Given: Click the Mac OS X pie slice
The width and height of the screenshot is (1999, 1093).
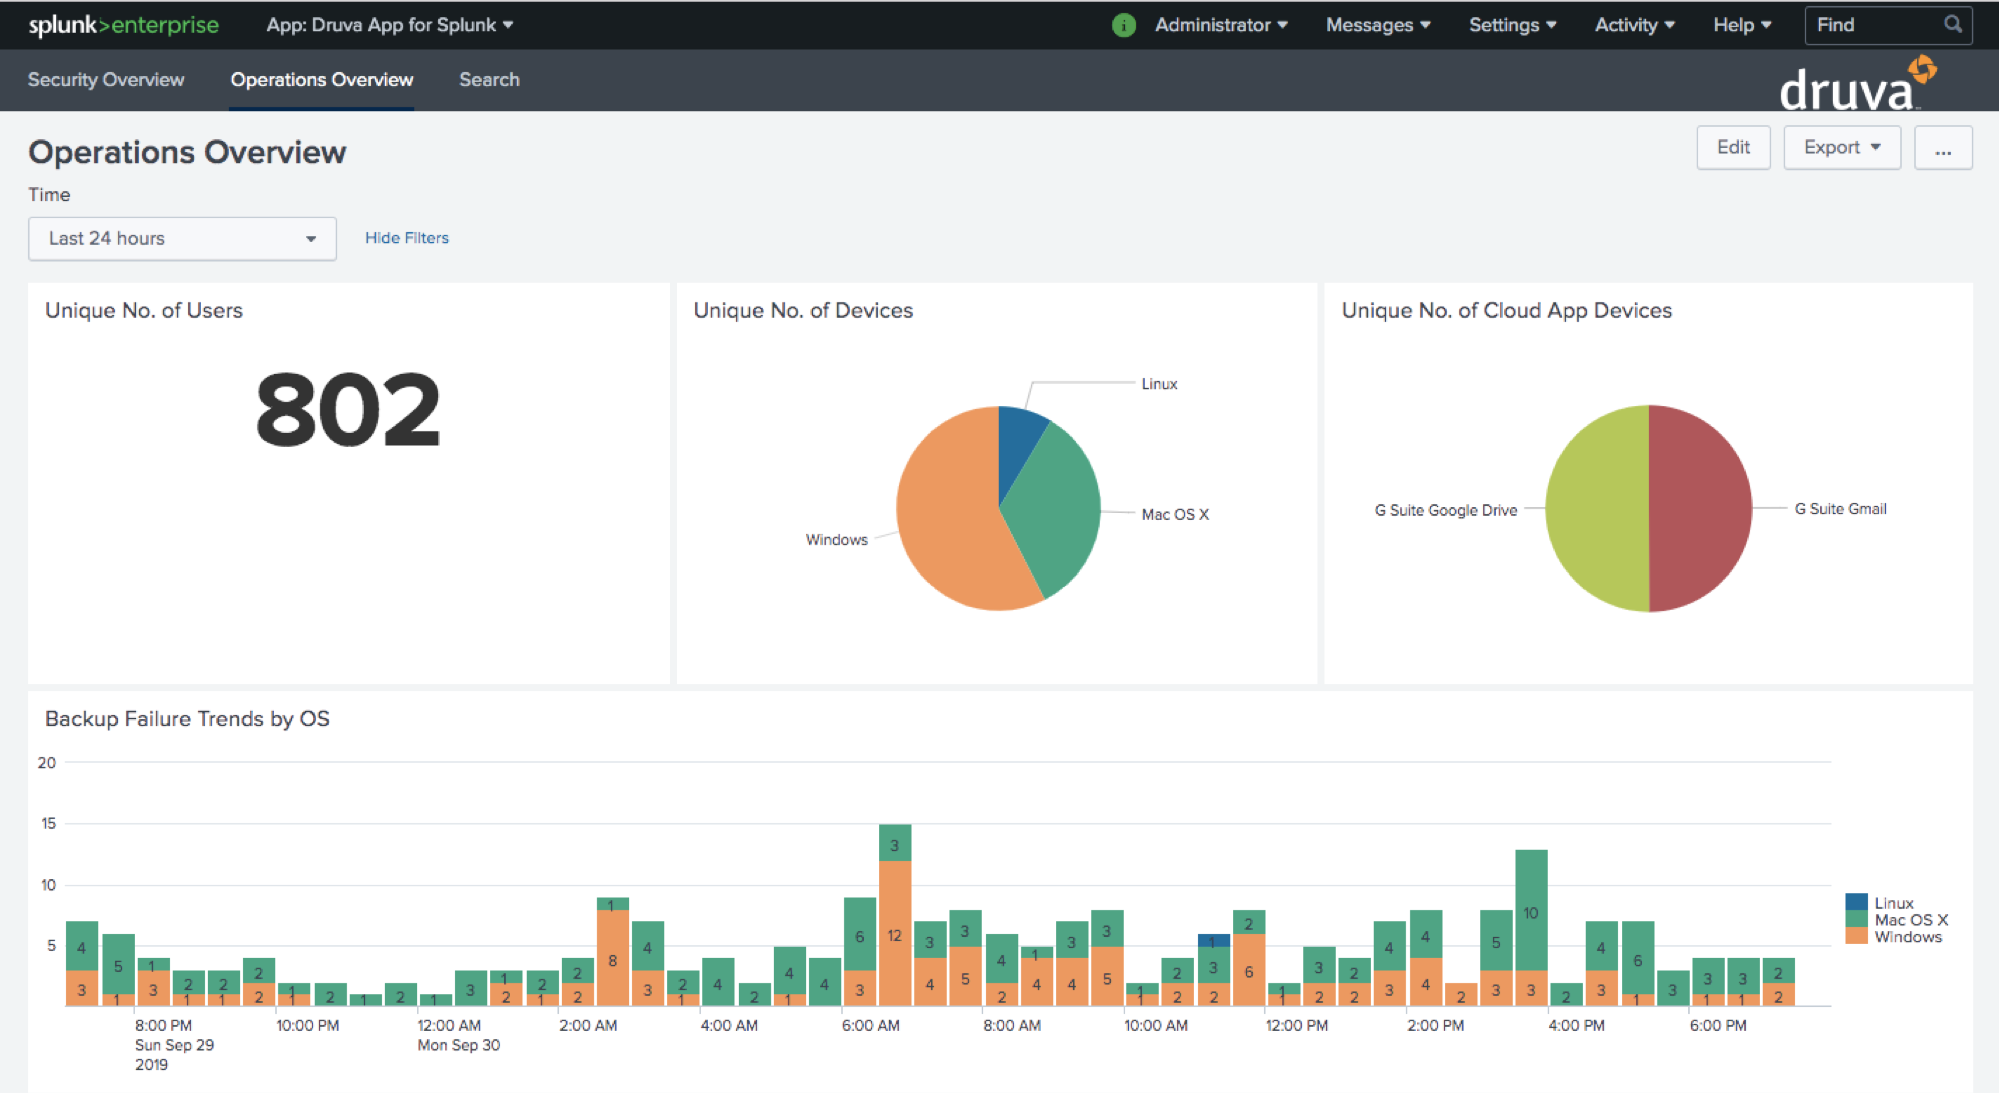Looking at the screenshot, I should tap(1058, 510).
